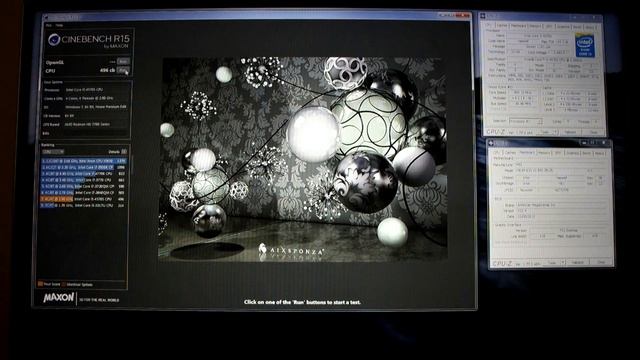Open the Memory tab in upper CPU-Z window

point(535,26)
